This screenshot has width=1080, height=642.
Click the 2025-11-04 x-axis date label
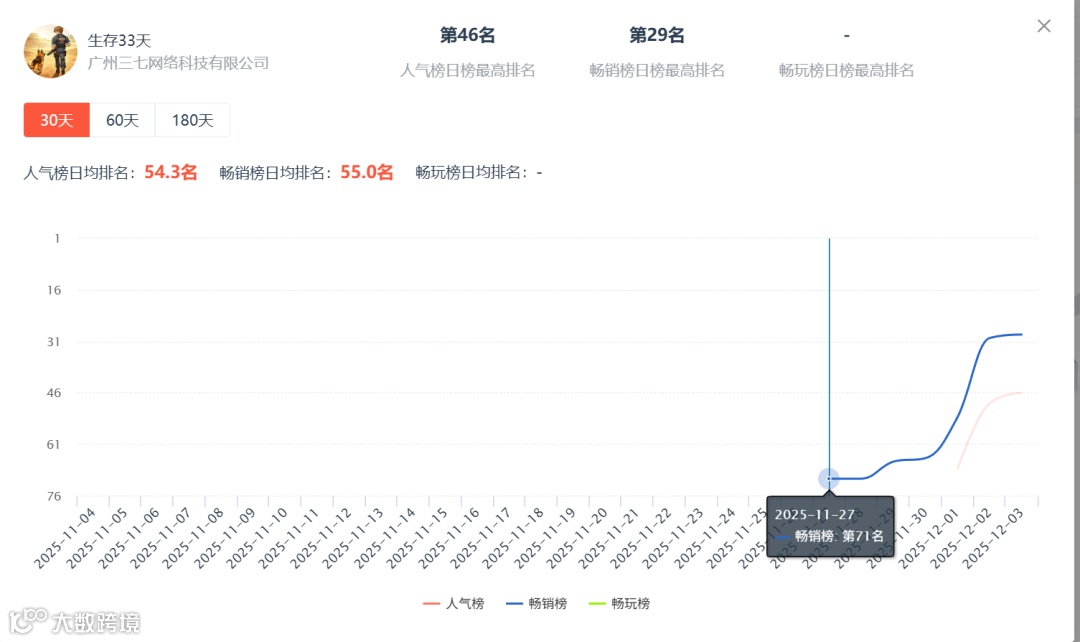click(65, 538)
